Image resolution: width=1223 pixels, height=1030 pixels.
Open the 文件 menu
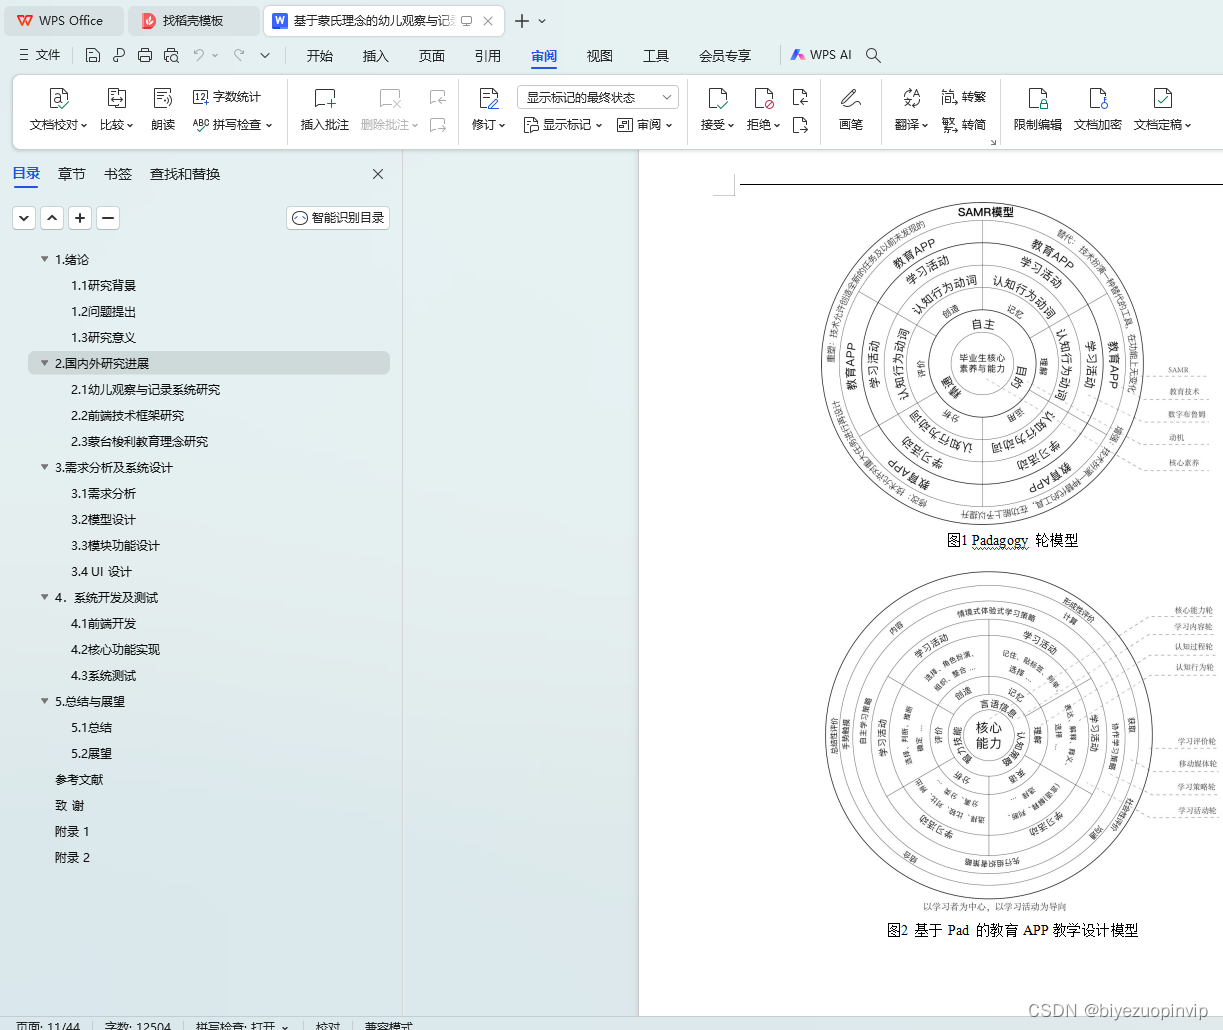[x=40, y=55]
